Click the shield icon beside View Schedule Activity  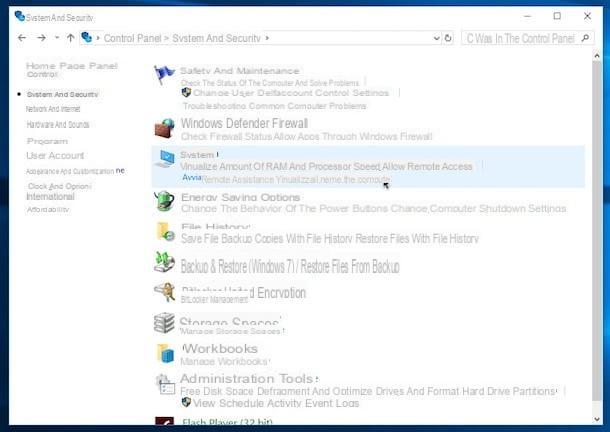[x=186, y=402]
